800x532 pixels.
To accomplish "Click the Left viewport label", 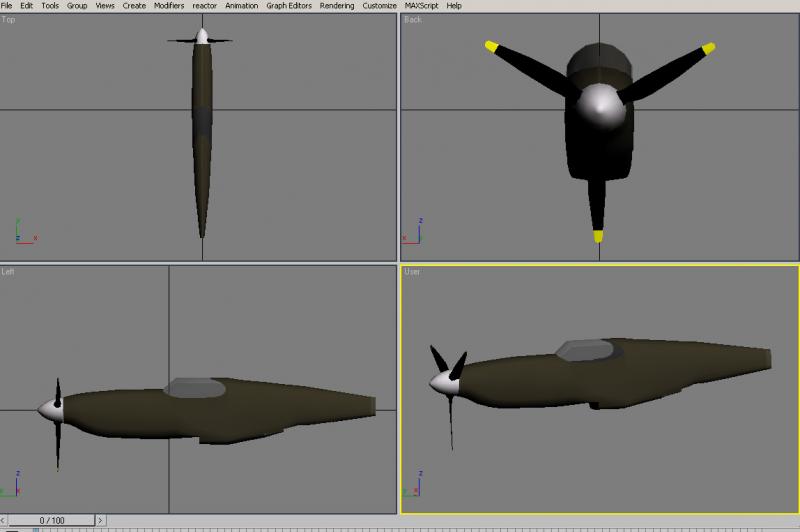I will (8, 271).
